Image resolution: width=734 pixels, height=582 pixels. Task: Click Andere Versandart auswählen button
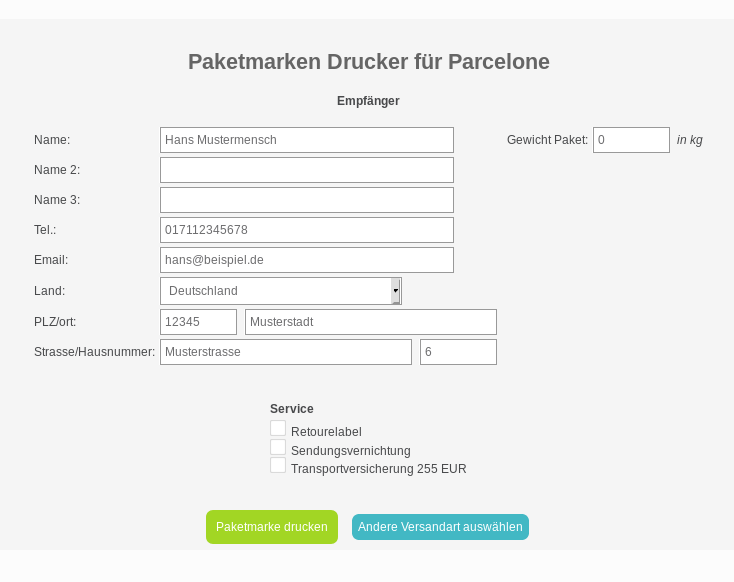[x=440, y=527]
